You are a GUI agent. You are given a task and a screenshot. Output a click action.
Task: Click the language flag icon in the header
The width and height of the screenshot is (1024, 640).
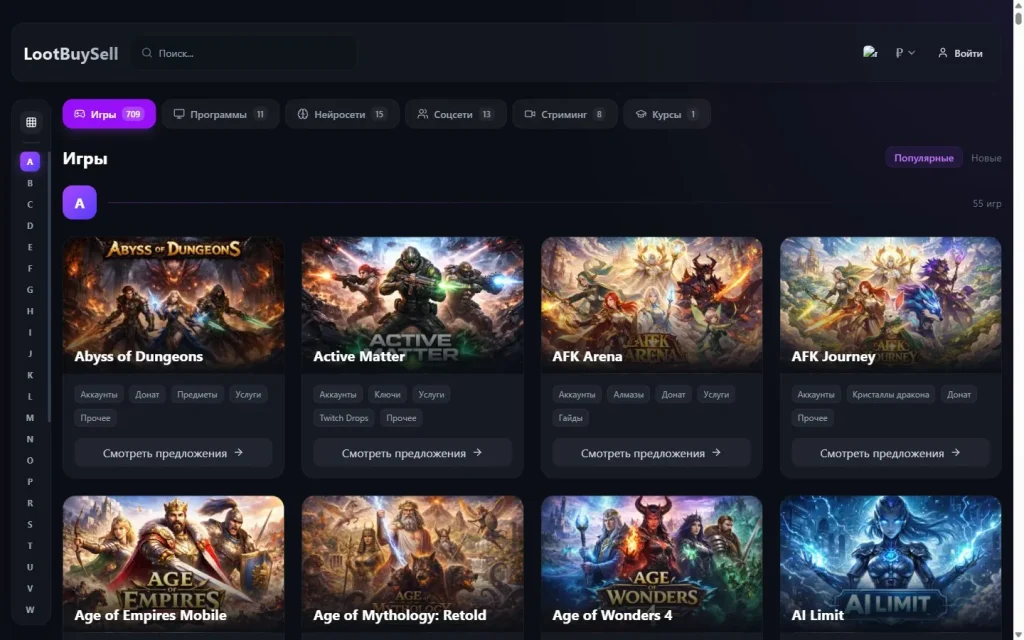coord(870,52)
